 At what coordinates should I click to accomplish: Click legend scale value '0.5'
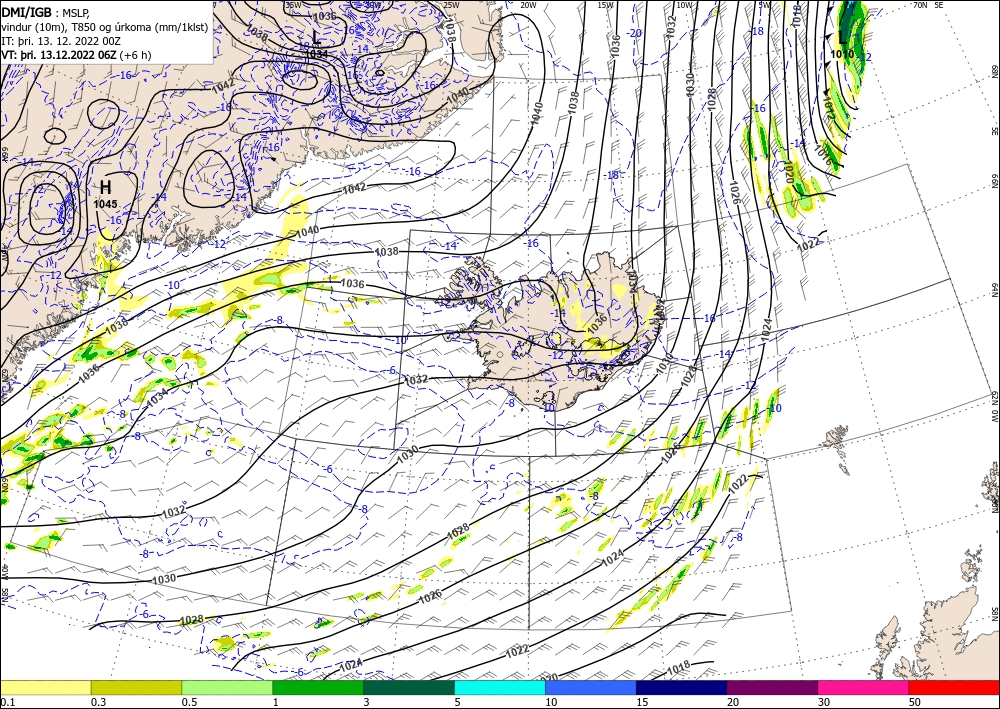(x=188, y=702)
